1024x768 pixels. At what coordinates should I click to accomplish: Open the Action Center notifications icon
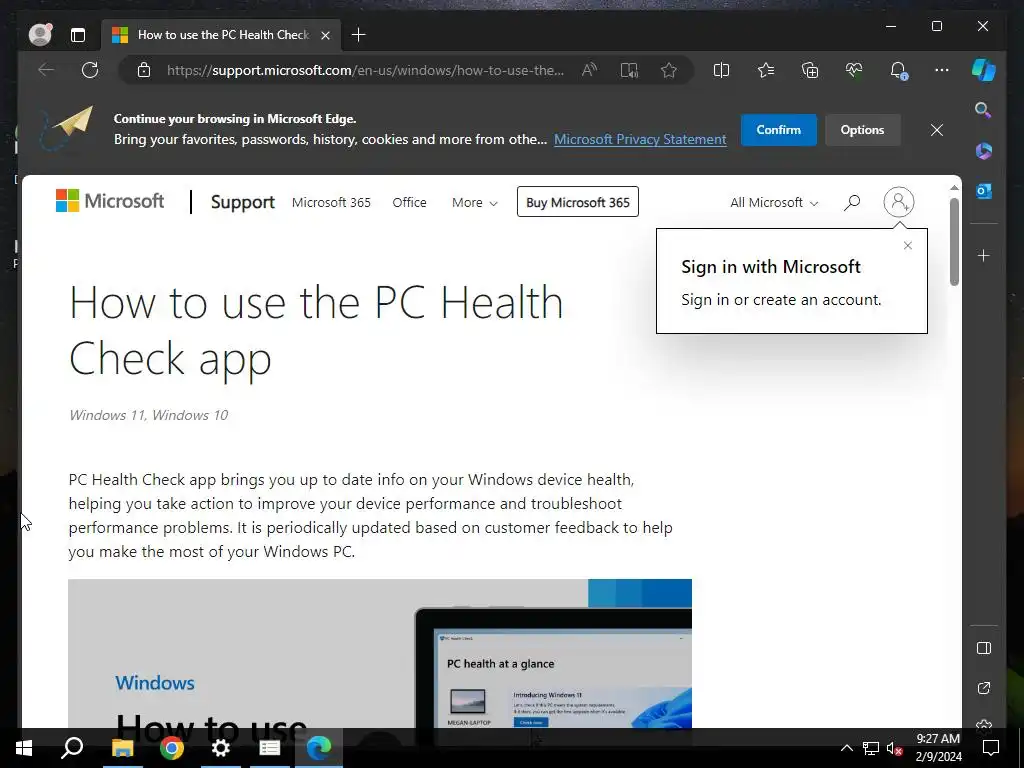(x=991, y=748)
